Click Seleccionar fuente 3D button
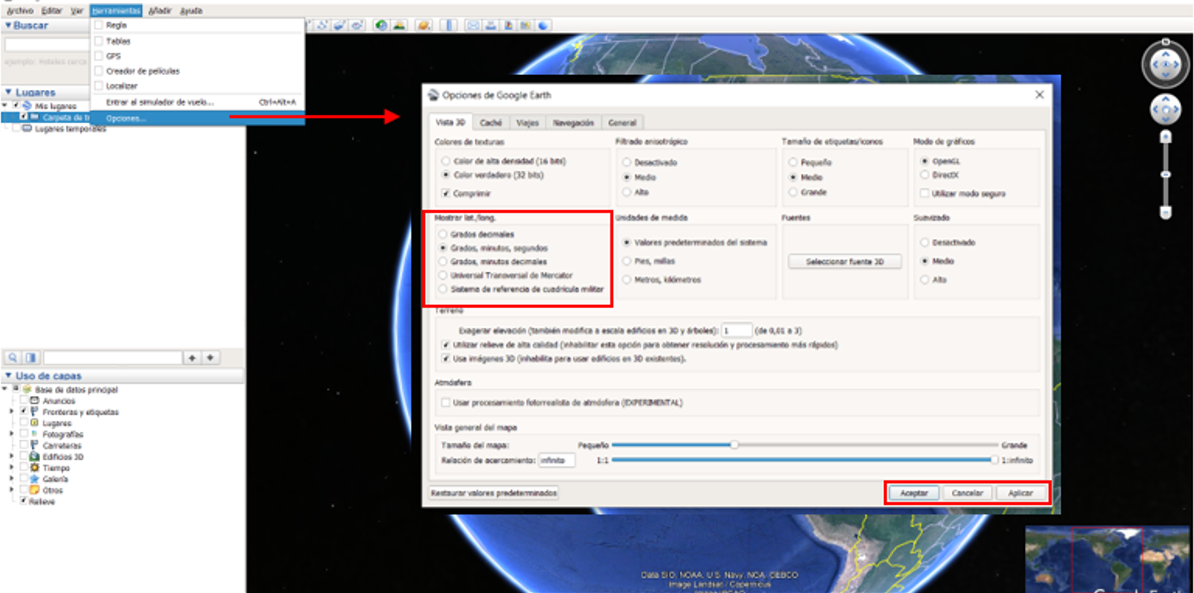This screenshot has width=1194, height=593. (845, 262)
